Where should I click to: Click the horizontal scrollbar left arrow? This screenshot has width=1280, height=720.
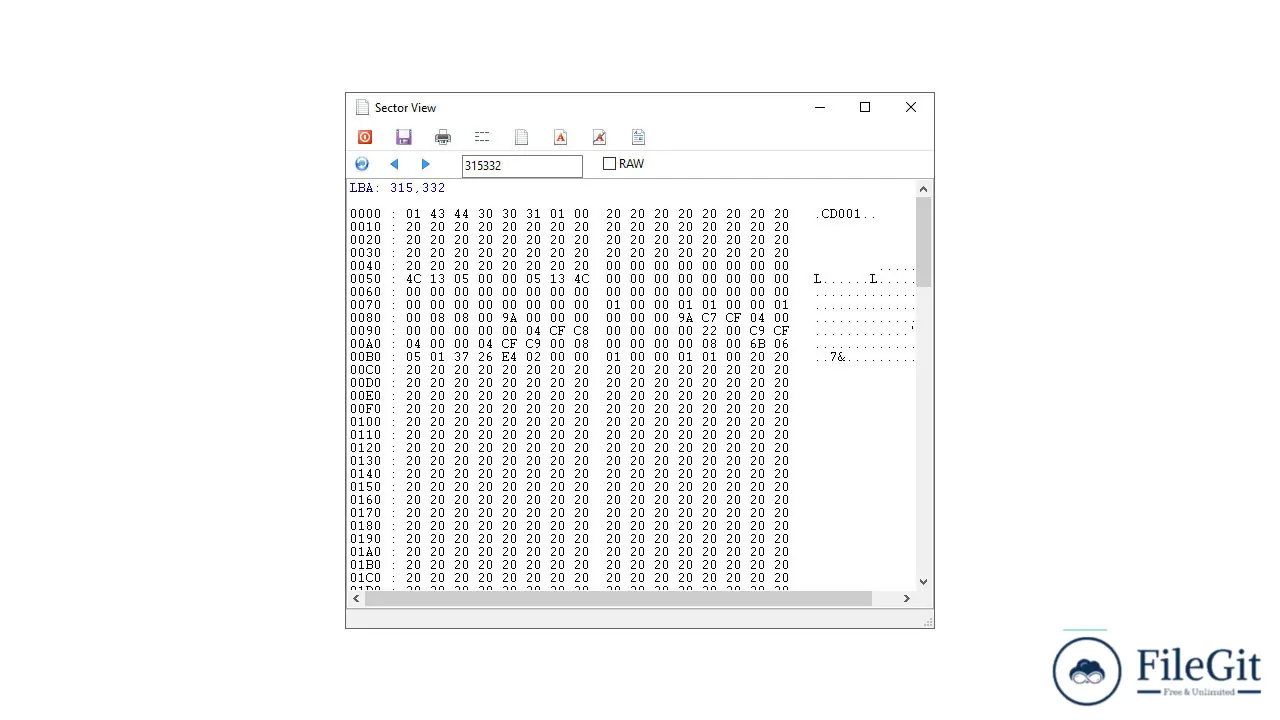[x=357, y=598]
